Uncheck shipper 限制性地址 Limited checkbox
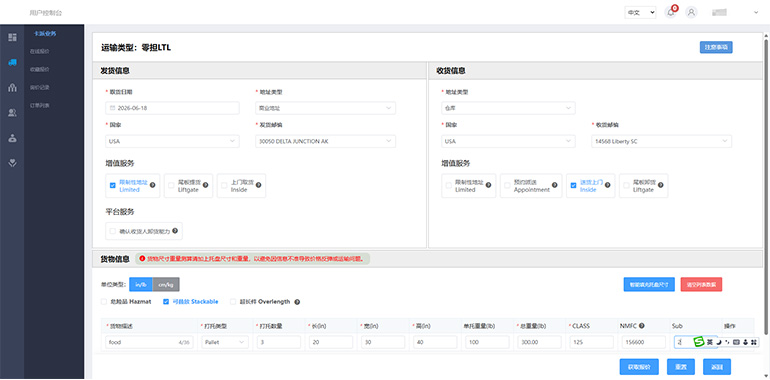The width and height of the screenshot is (770, 380). pos(113,186)
